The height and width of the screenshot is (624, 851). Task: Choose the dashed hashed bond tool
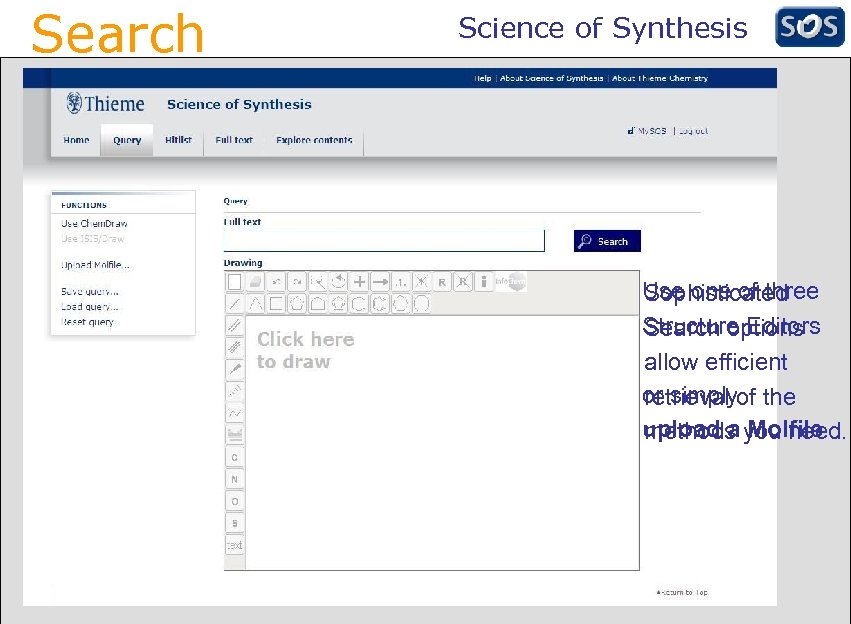[x=234, y=391]
